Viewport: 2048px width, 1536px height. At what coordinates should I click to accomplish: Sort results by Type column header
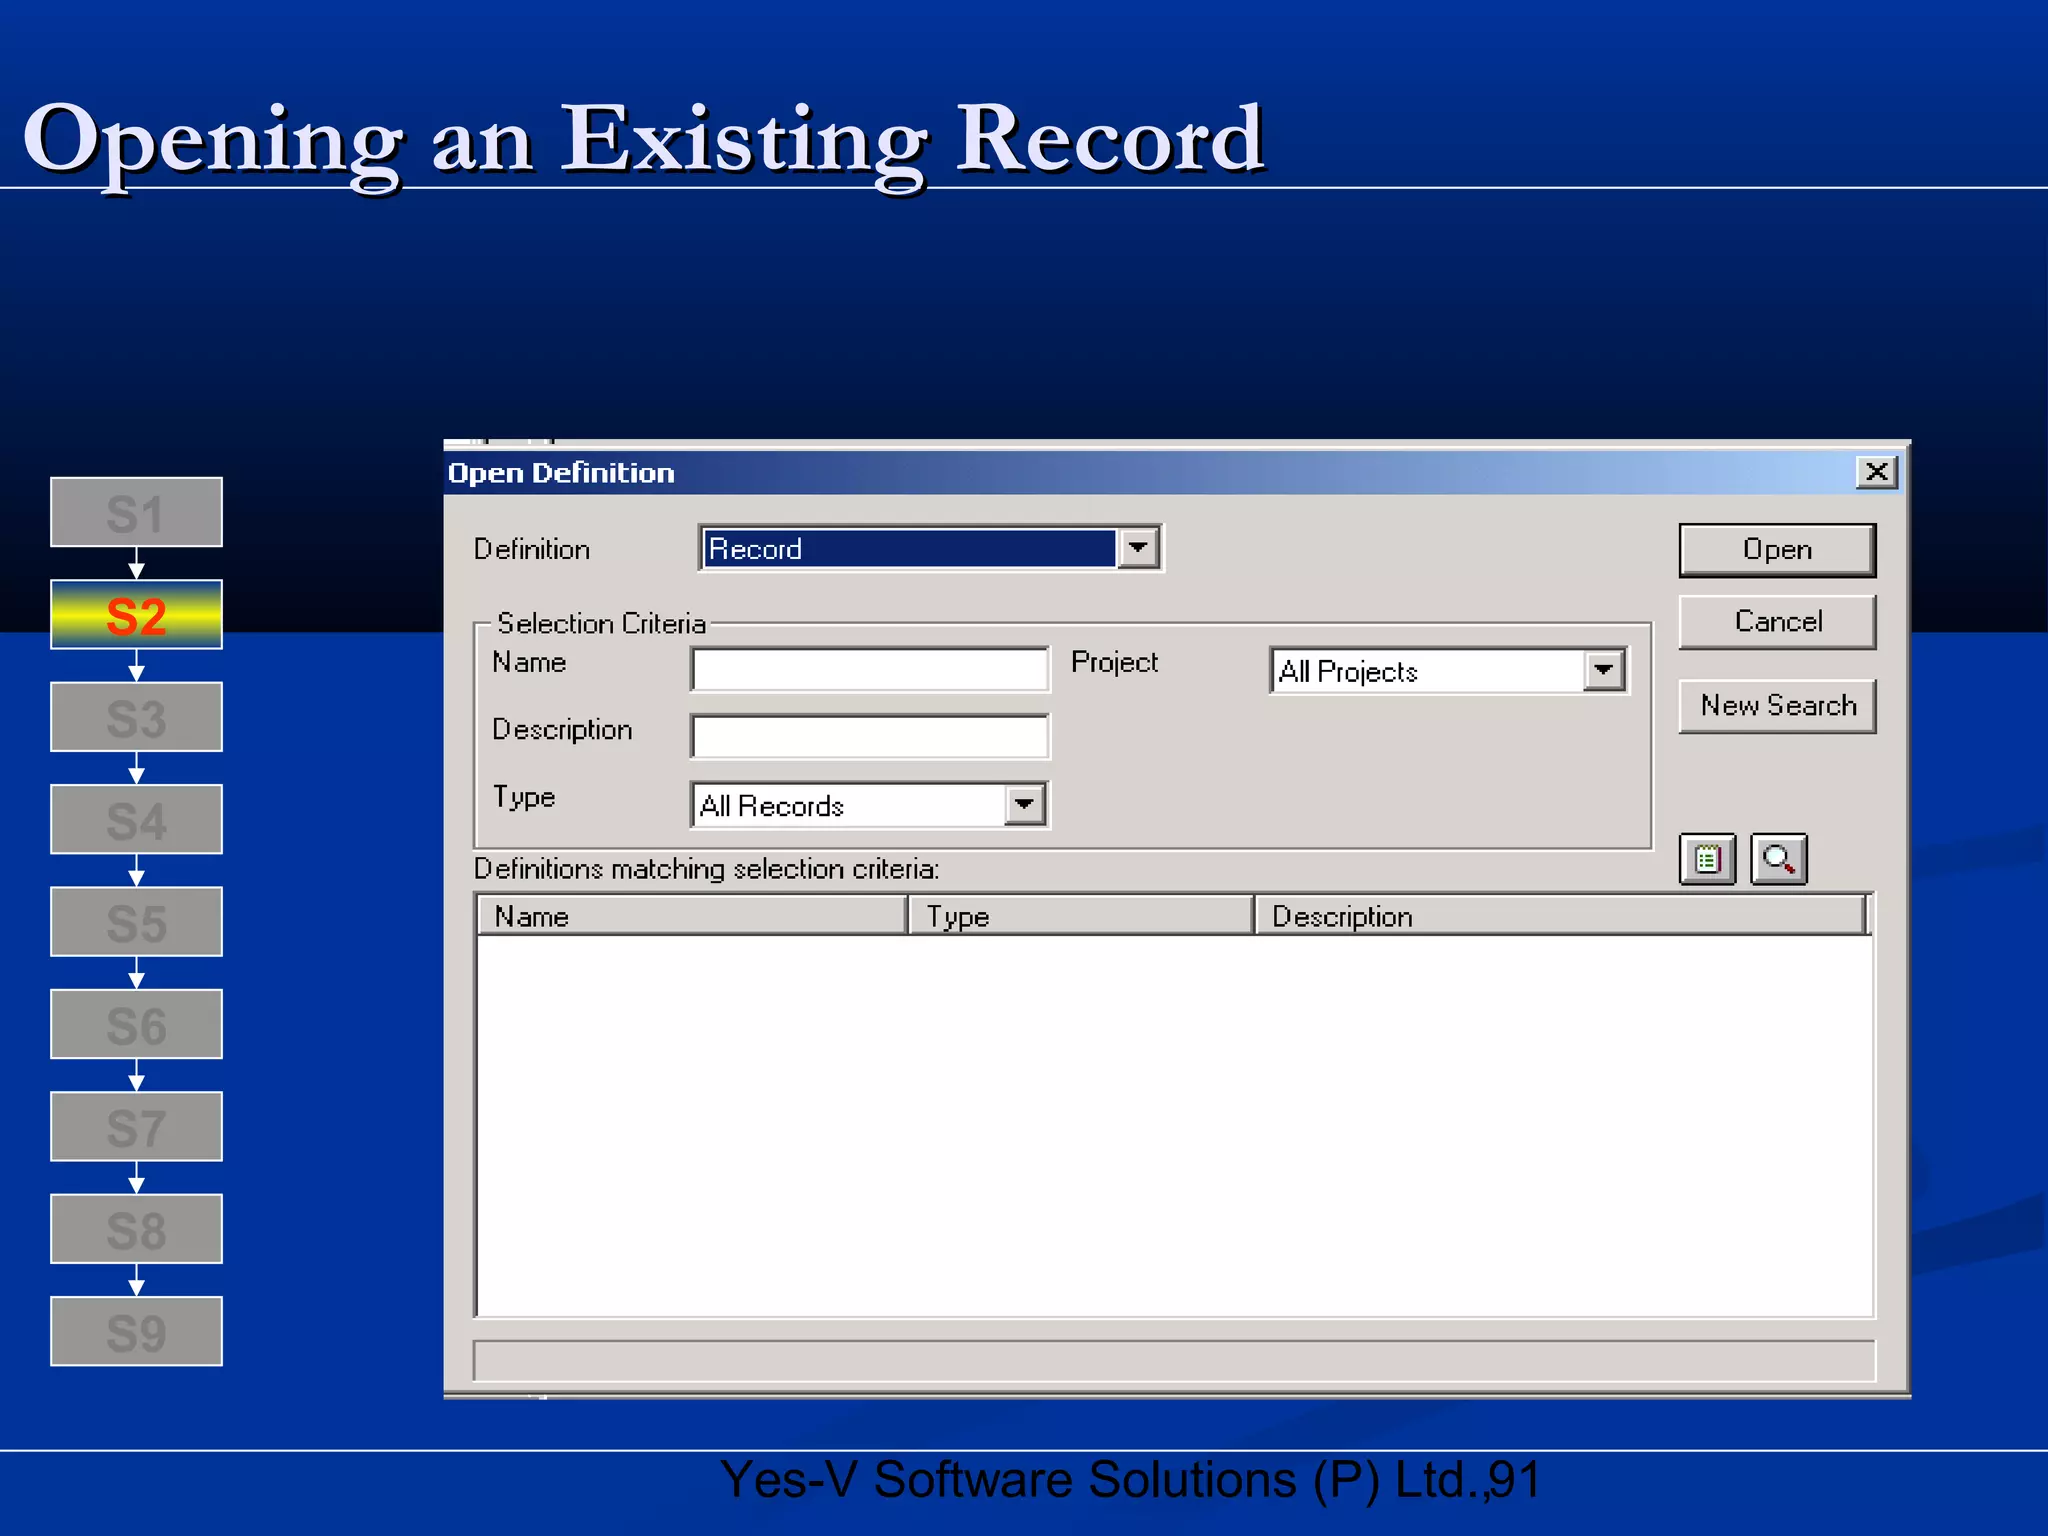click(x=1081, y=916)
